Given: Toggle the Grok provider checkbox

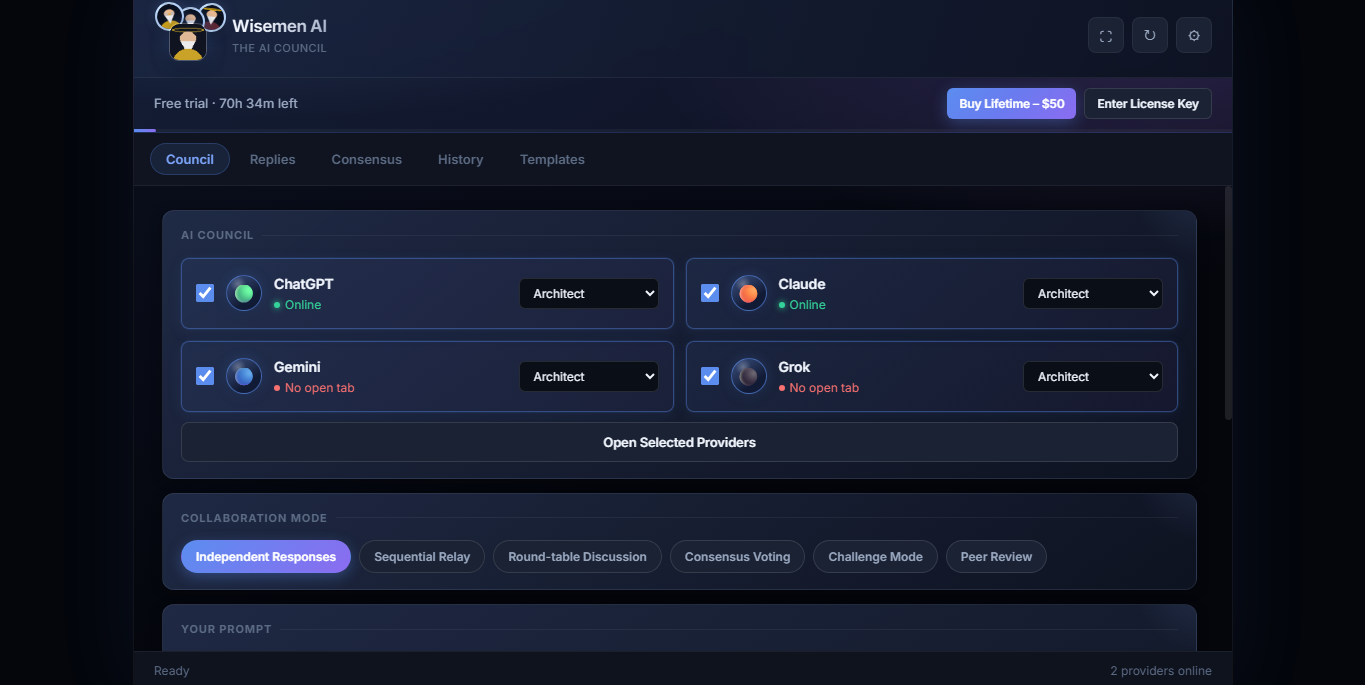Looking at the screenshot, I should coord(710,376).
